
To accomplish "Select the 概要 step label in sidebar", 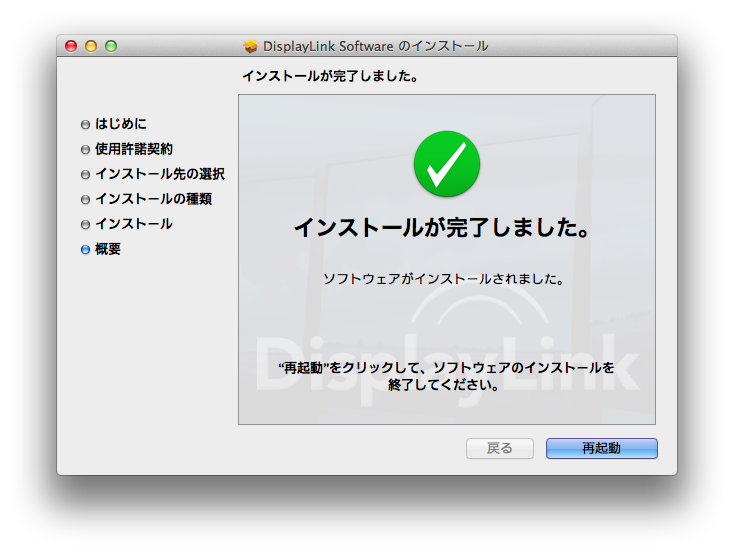I will tap(108, 249).
